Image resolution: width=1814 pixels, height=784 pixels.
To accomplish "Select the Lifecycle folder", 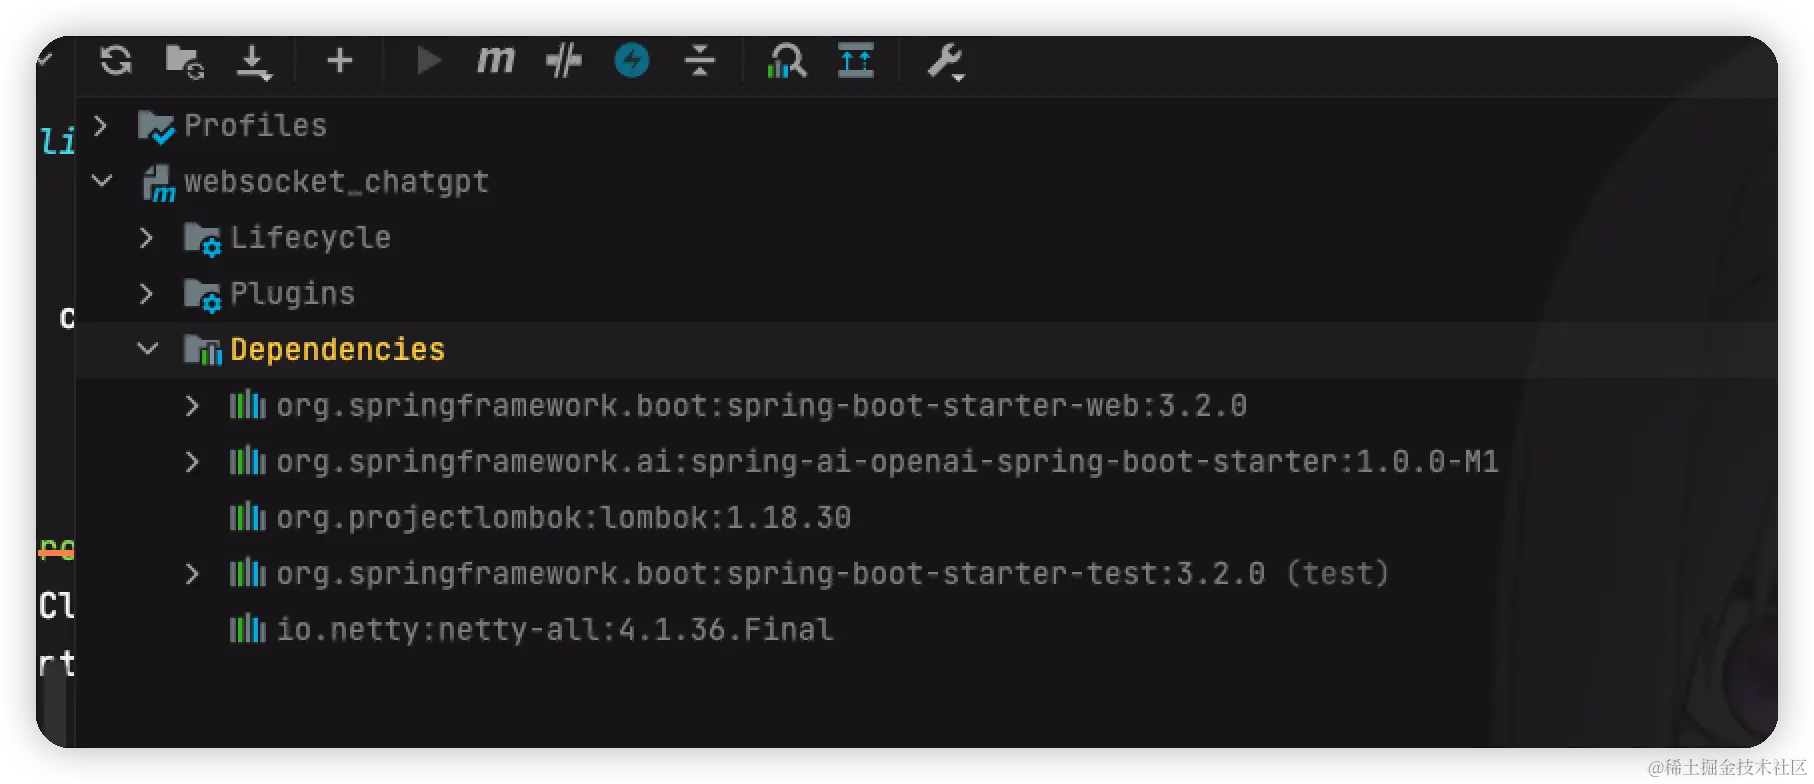I will [311, 237].
